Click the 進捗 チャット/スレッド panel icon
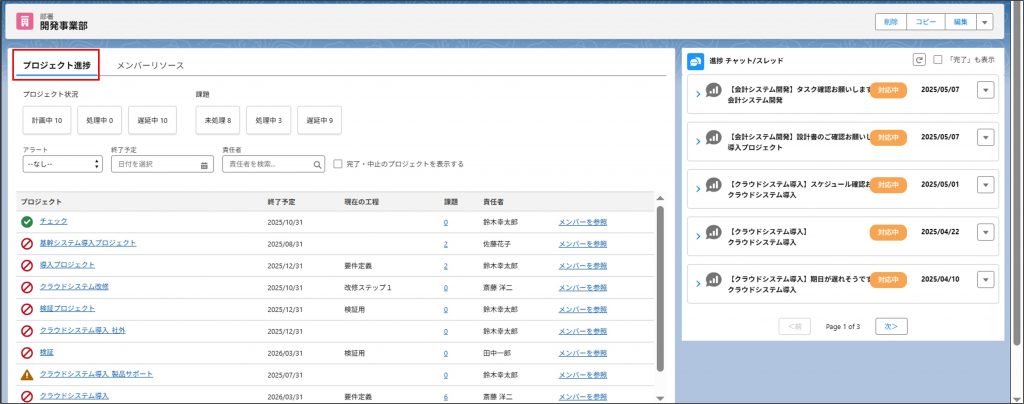This screenshot has width=1024, height=404. [x=695, y=60]
